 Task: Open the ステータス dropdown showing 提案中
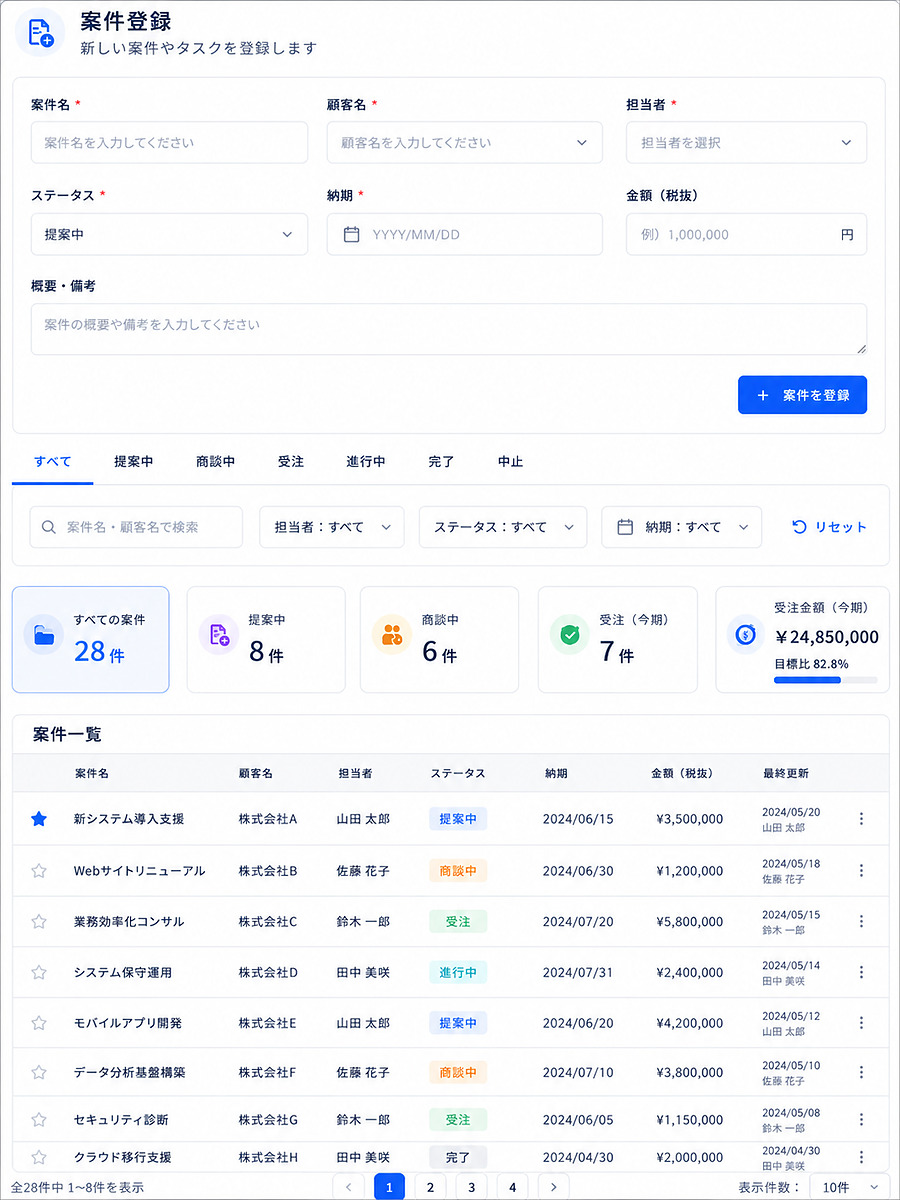(x=169, y=234)
